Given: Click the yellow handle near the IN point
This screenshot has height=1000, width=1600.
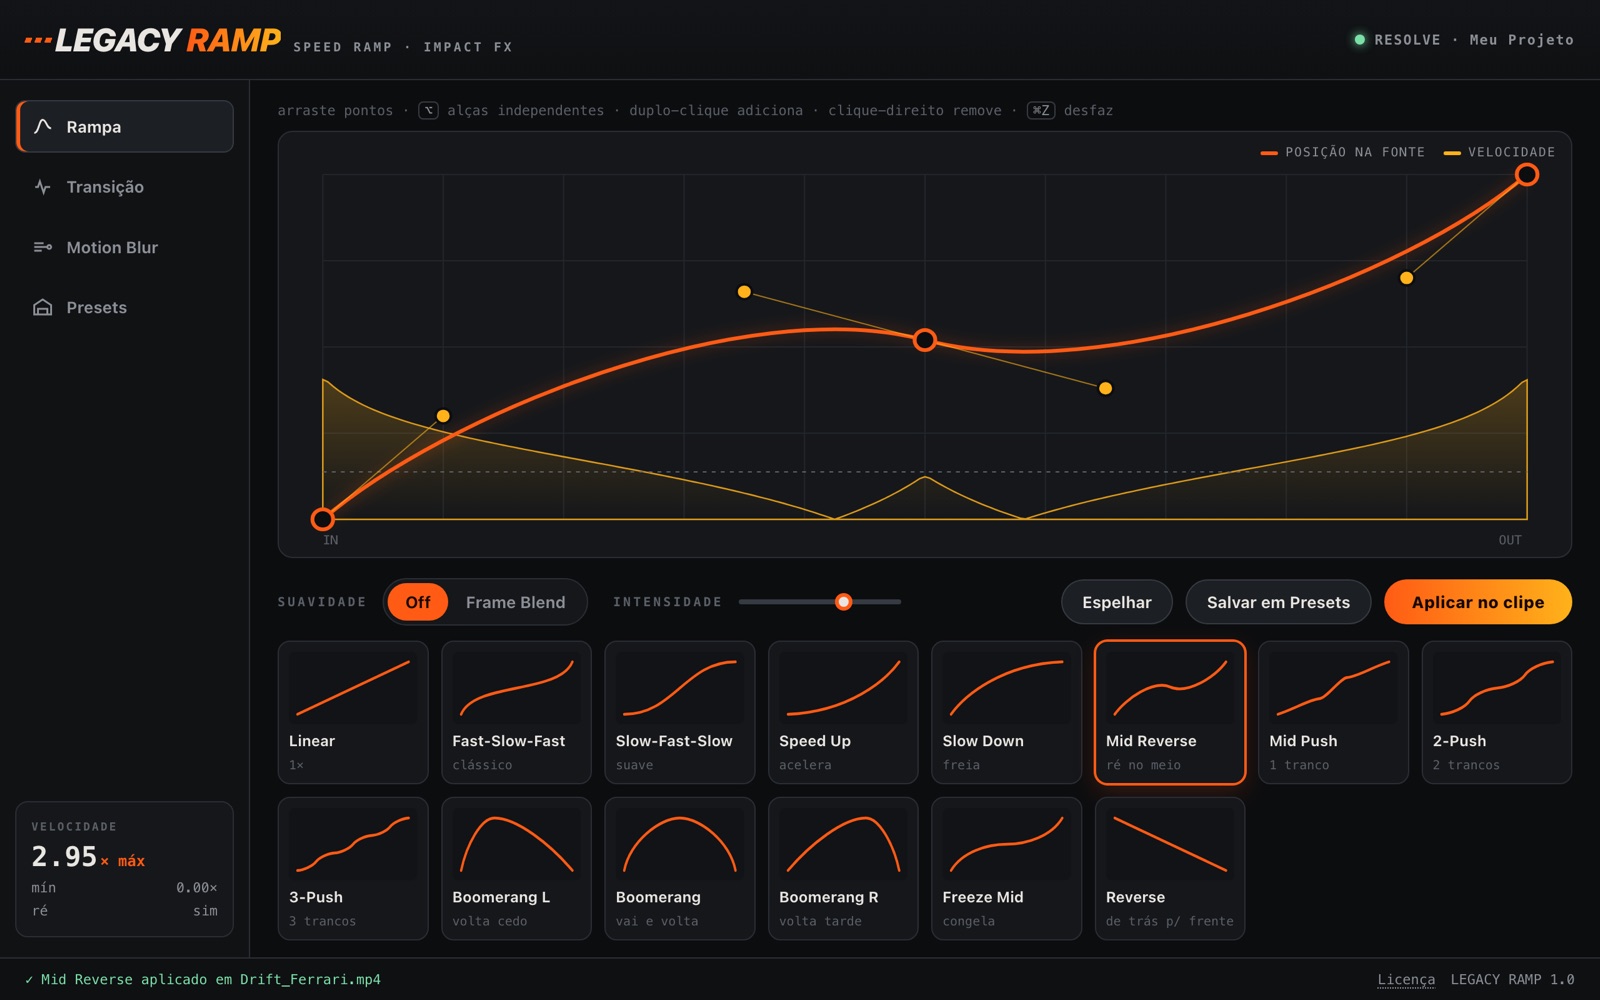Looking at the screenshot, I should [x=443, y=416].
